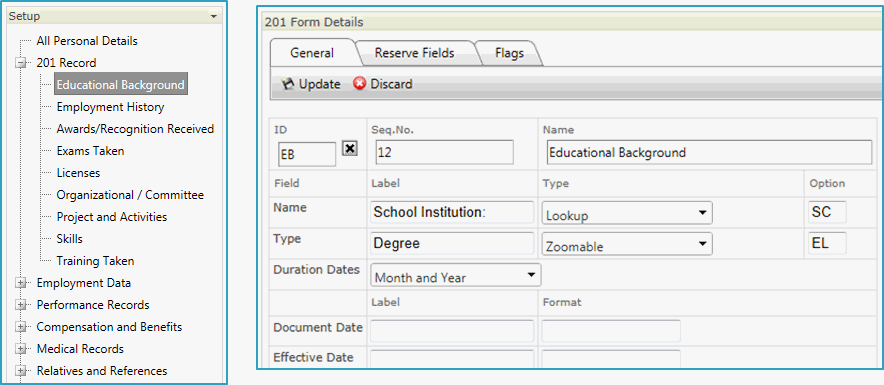Select All Personal Details tree item
The image size is (884, 385).
click(87, 41)
